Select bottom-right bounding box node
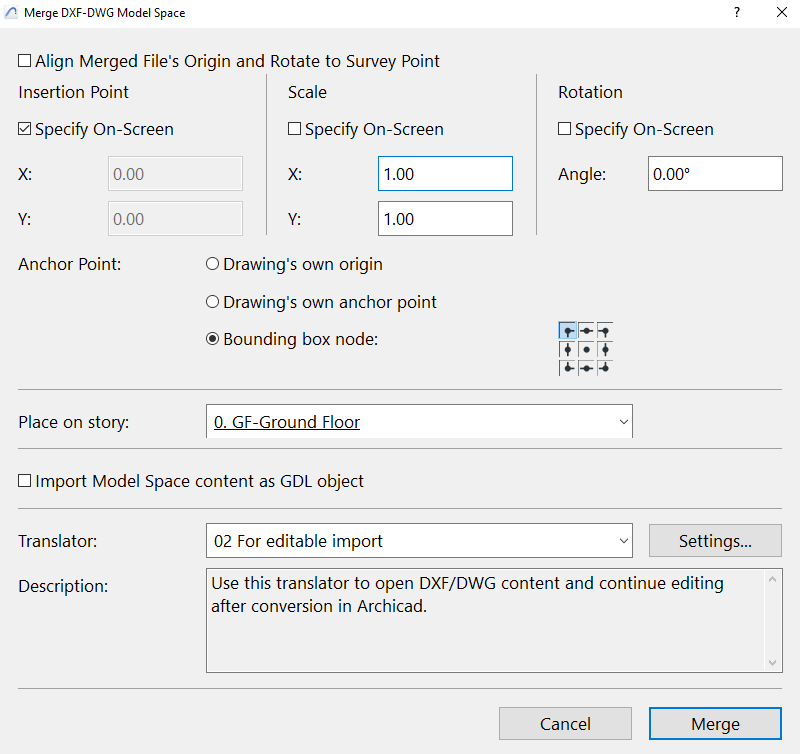Screen dimensions: 800x754 (605, 368)
